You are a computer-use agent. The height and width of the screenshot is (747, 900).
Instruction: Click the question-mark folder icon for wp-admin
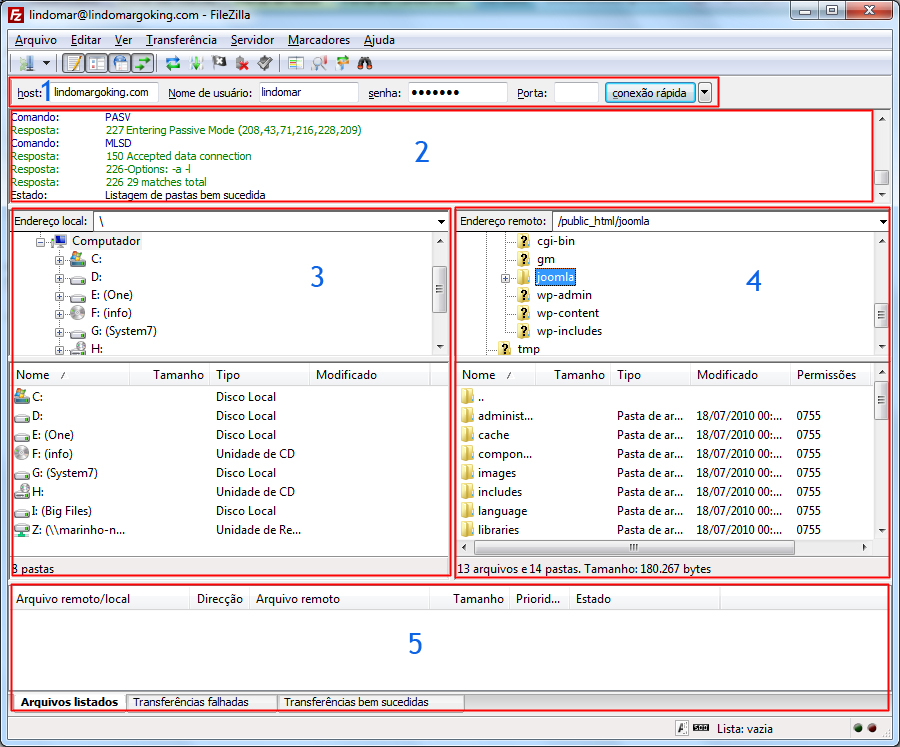(x=523, y=295)
